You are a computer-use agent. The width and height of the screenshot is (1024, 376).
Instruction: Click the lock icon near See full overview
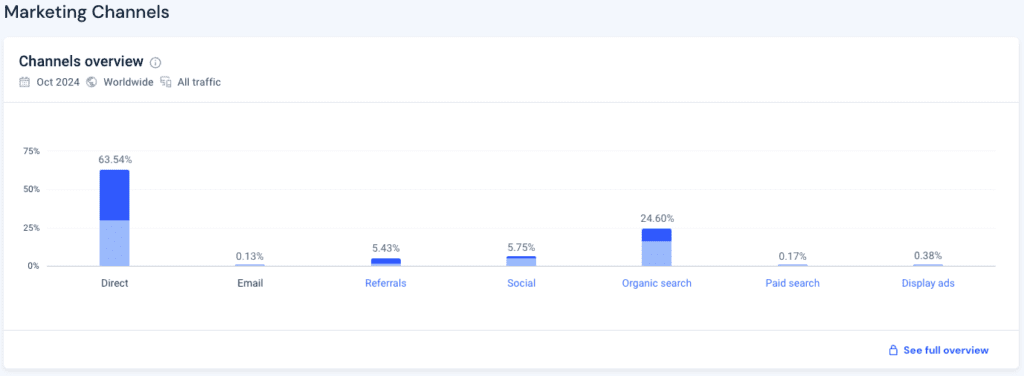click(x=893, y=351)
